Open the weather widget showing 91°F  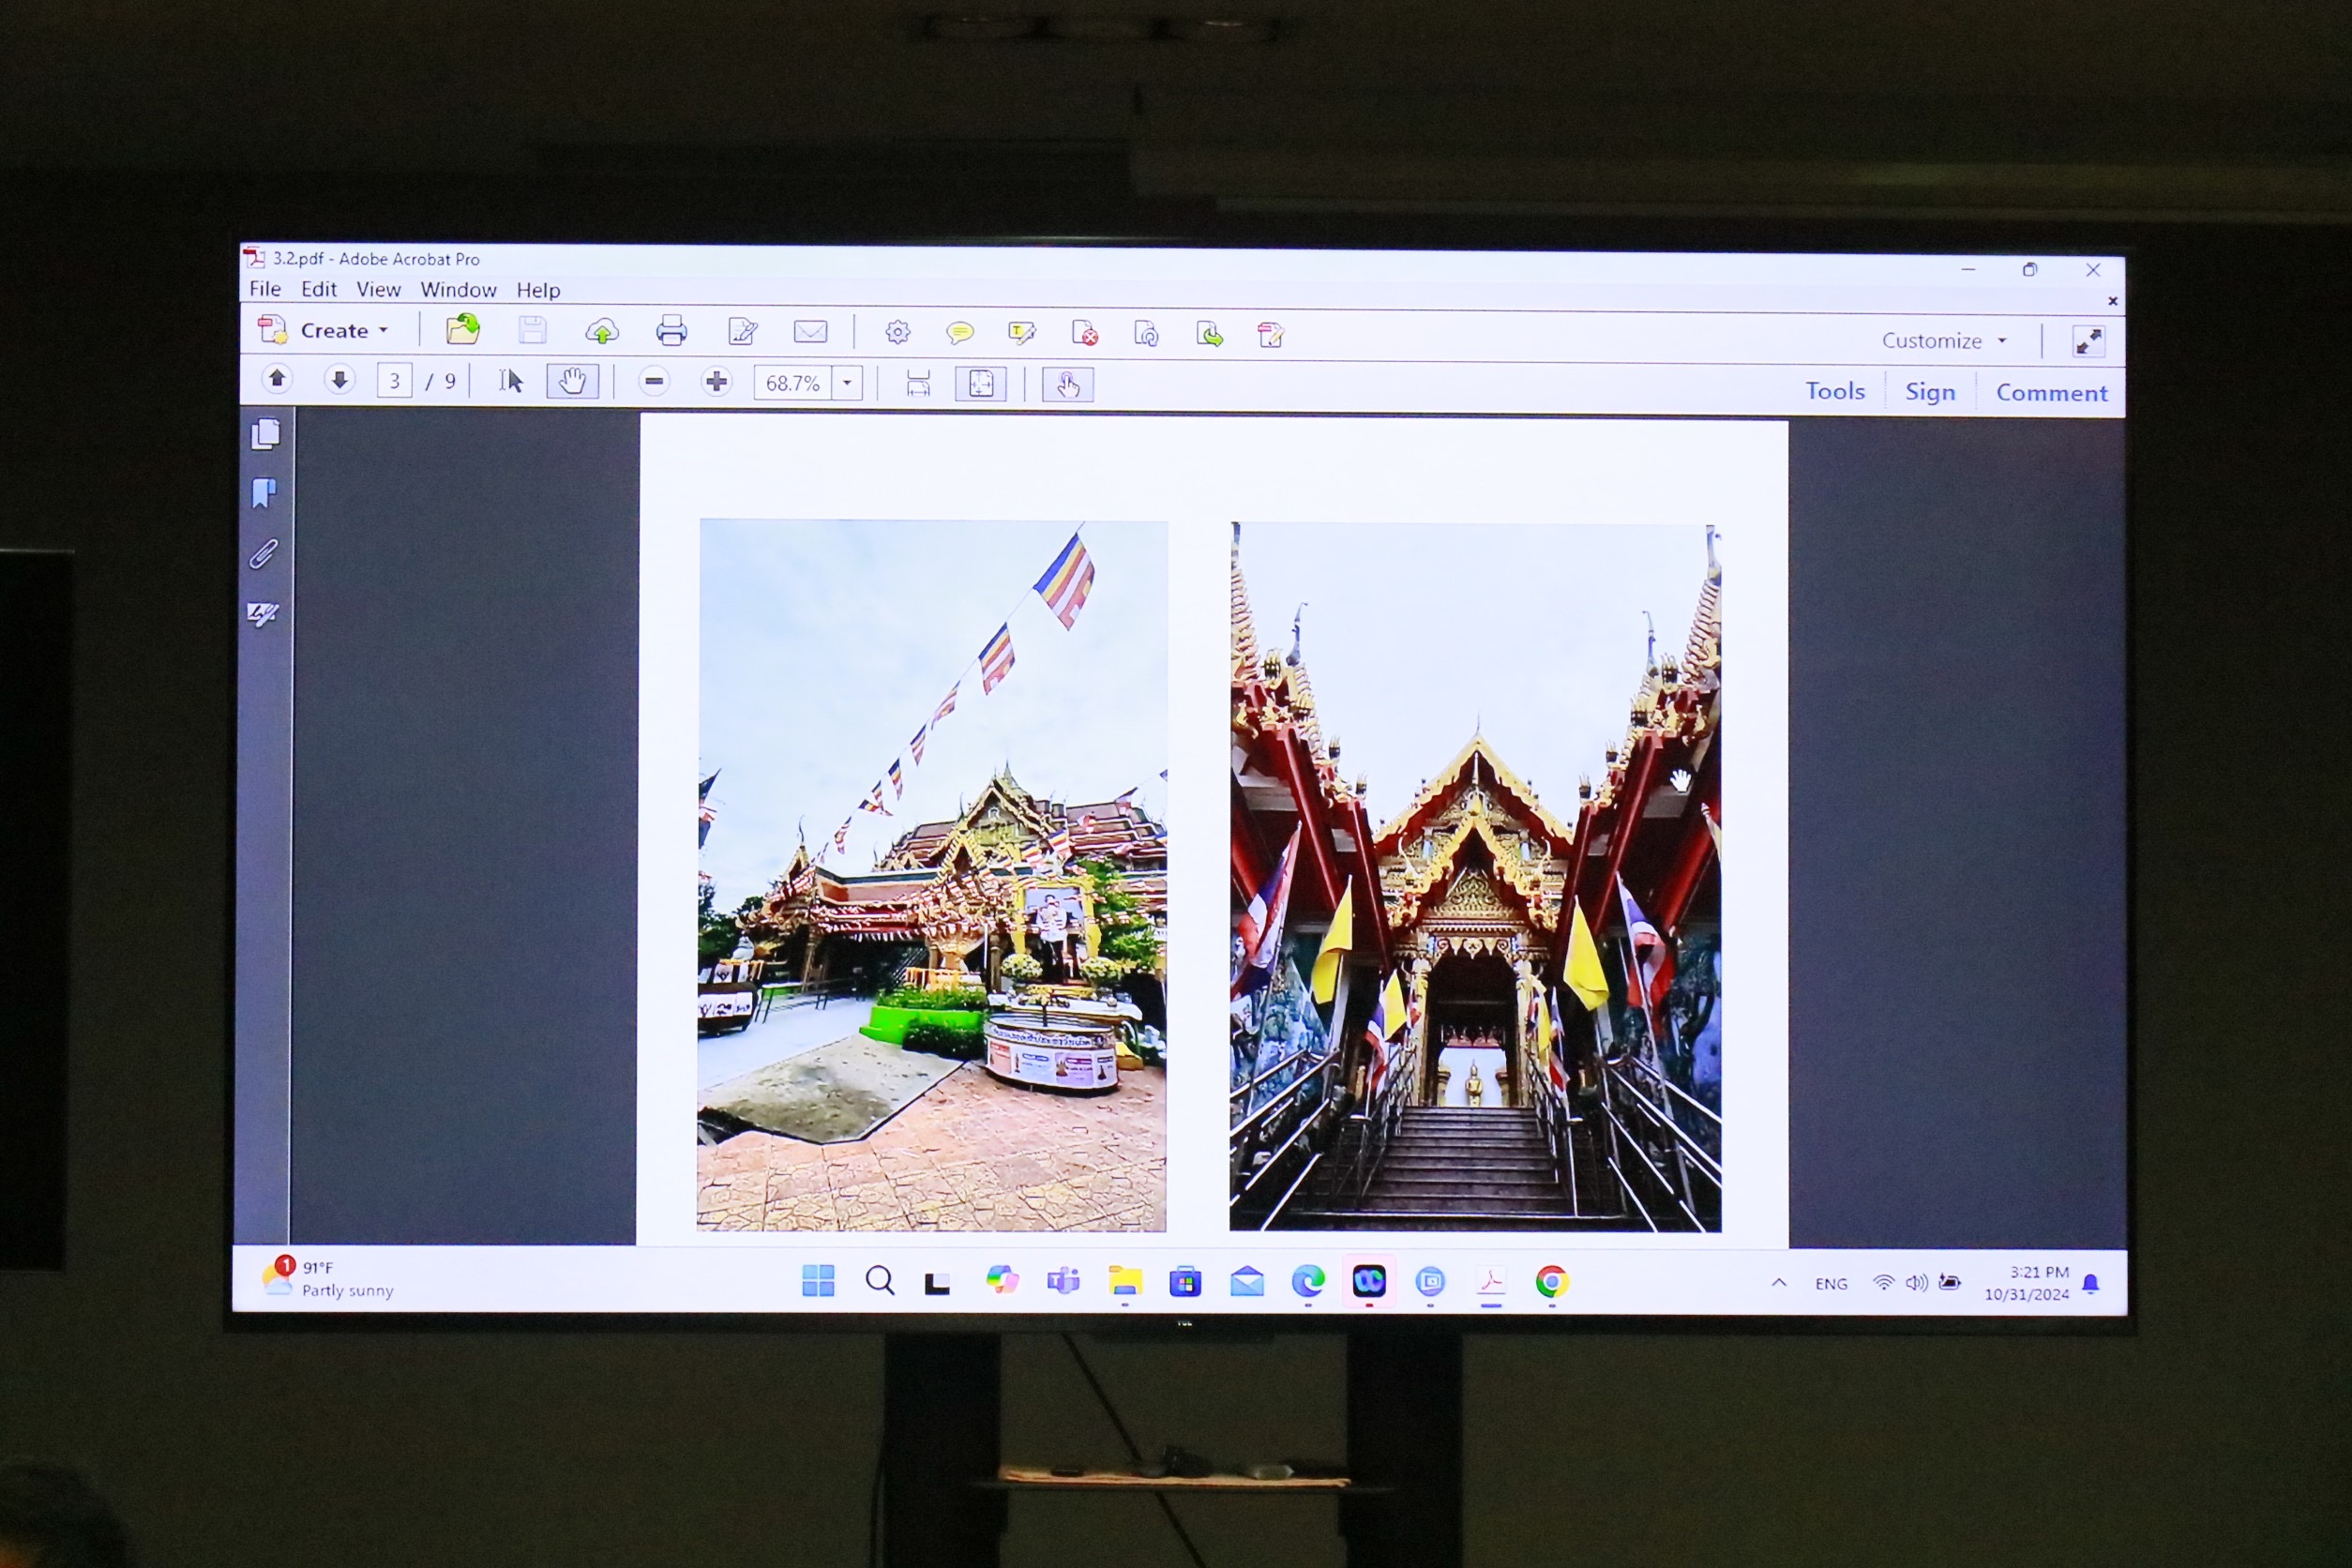(x=330, y=1278)
